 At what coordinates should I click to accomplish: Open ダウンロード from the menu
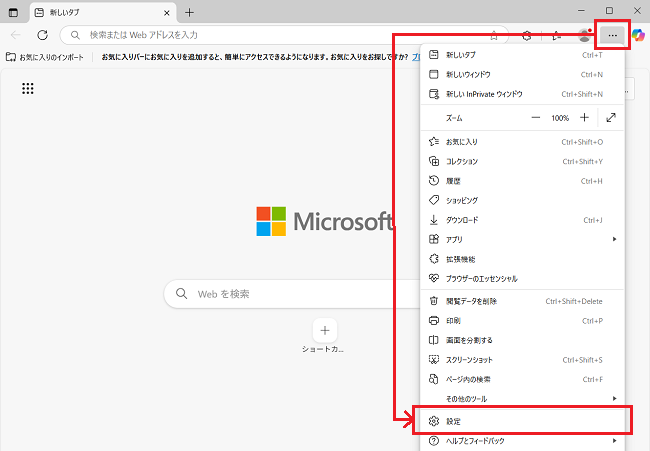point(520,220)
